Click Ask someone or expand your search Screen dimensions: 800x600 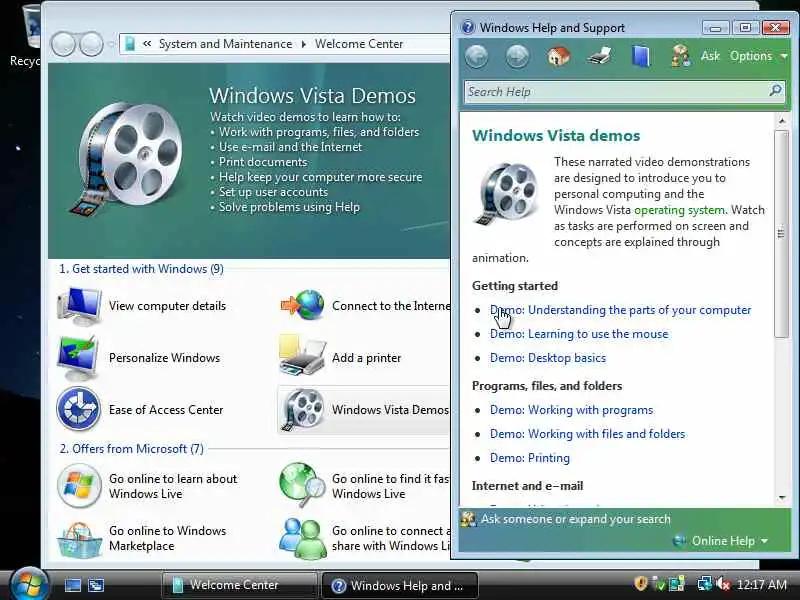coord(576,519)
